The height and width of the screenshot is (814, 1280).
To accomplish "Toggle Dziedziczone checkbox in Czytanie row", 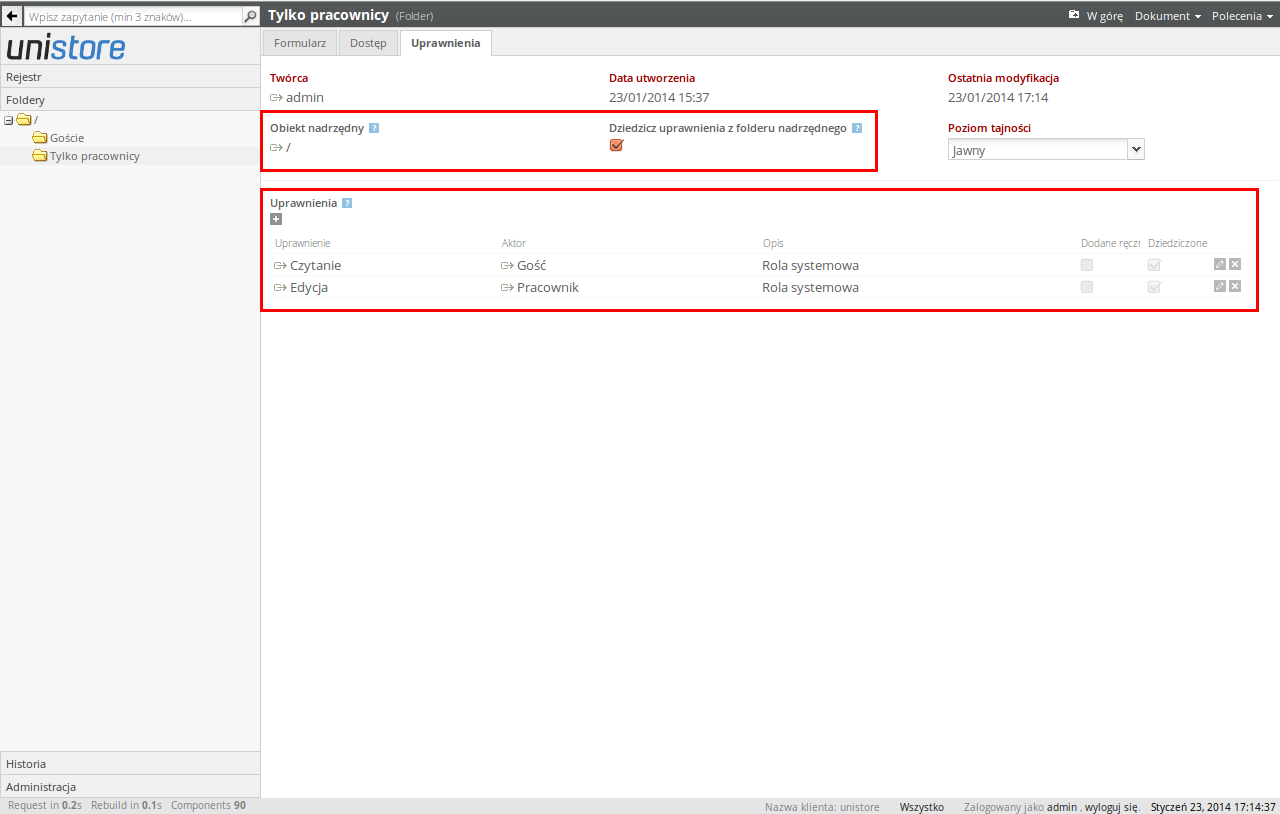I will (x=1154, y=265).
